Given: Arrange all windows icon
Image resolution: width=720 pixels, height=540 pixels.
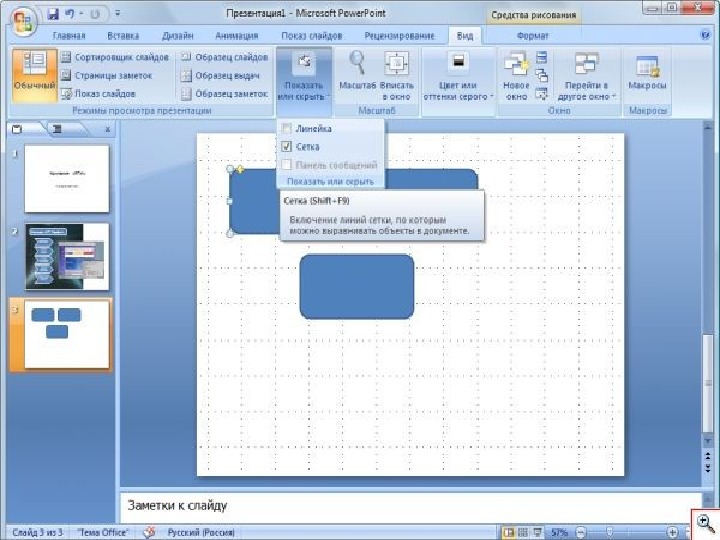Looking at the screenshot, I should pyautogui.click(x=542, y=58).
